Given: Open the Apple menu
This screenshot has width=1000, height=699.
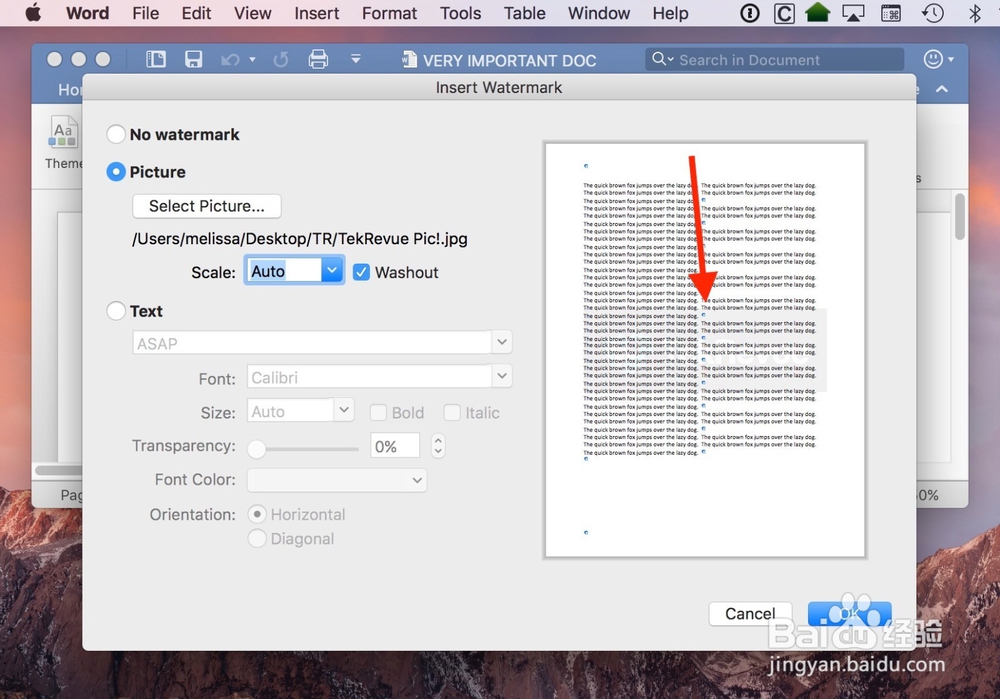Looking at the screenshot, I should click(x=33, y=13).
